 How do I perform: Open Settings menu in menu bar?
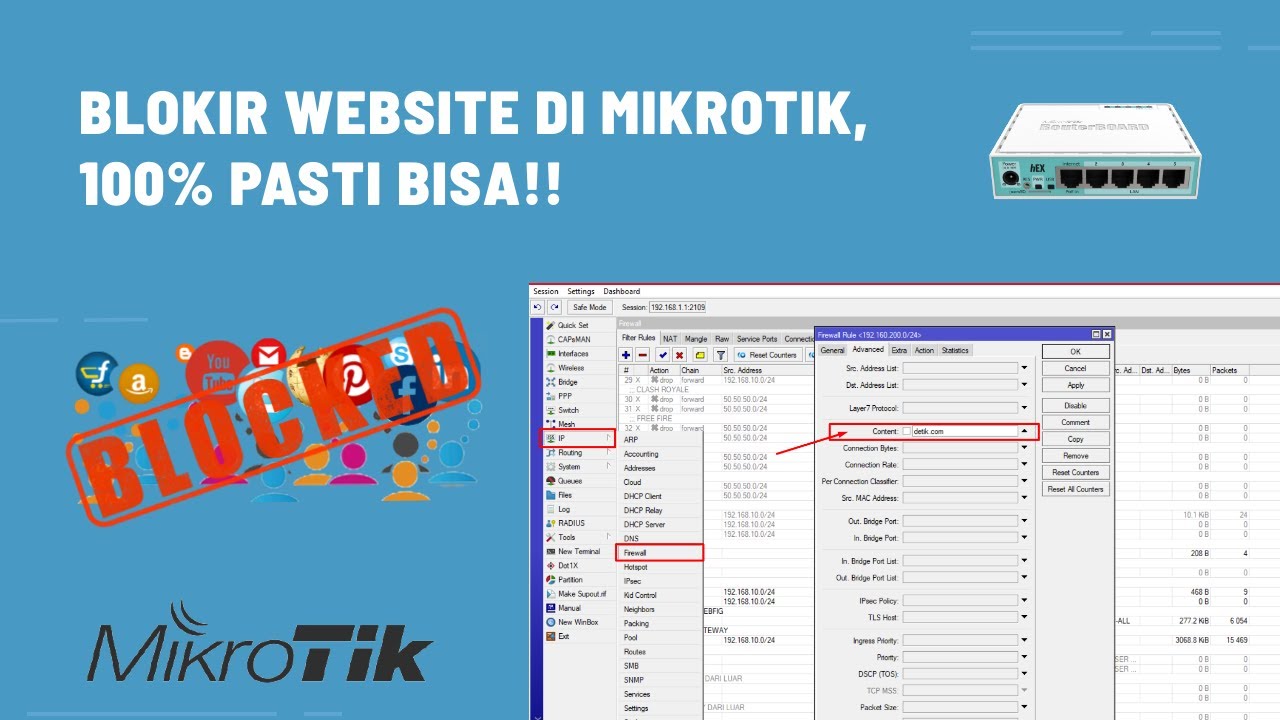(581, 291)
